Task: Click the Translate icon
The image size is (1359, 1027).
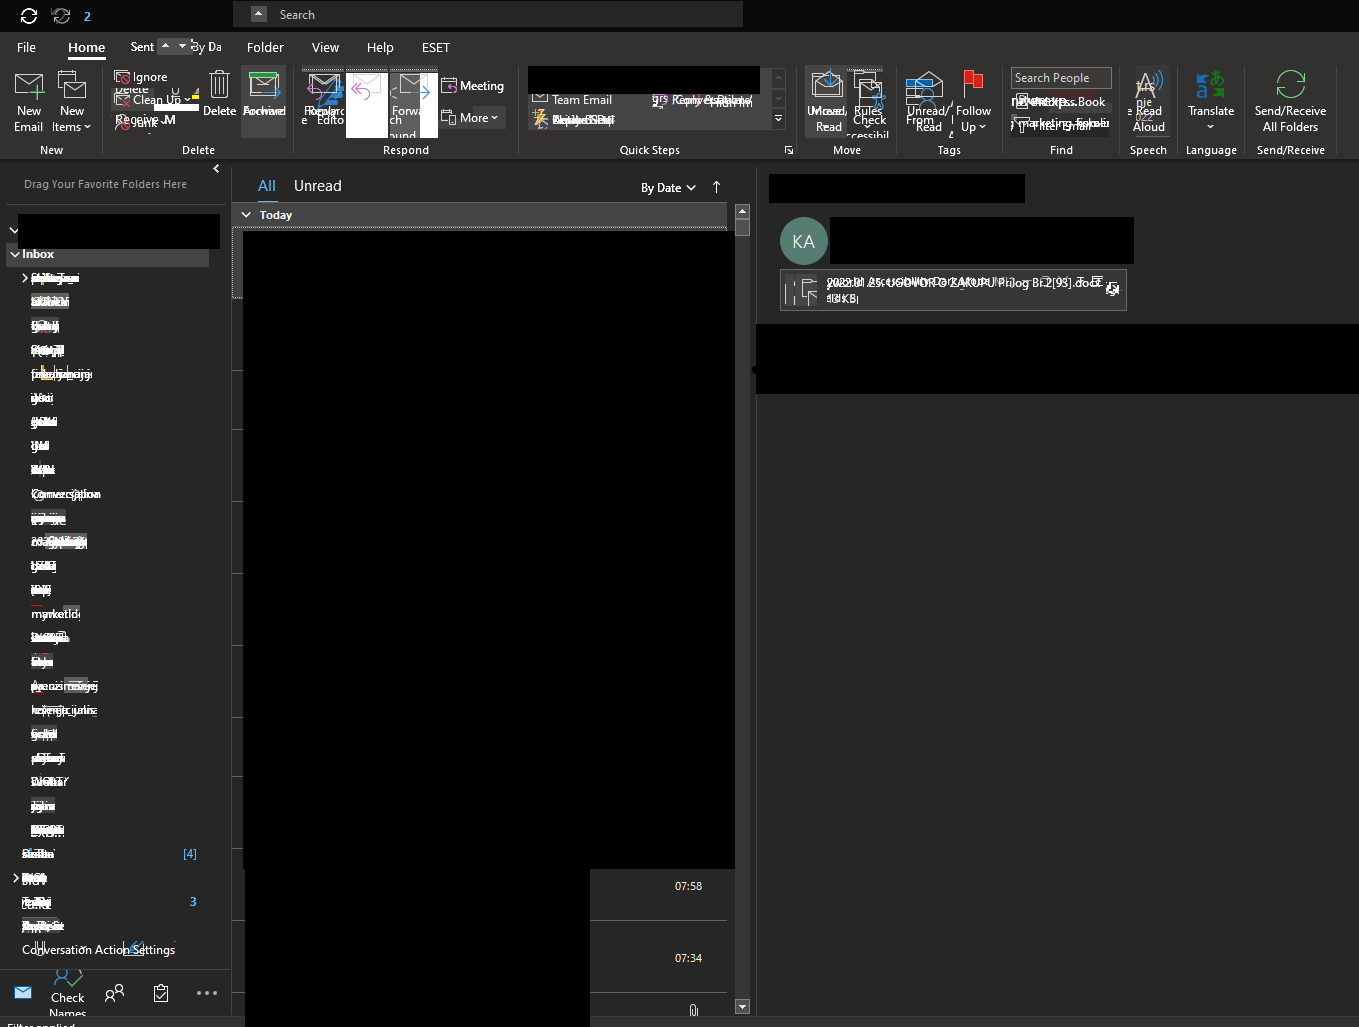Action: pos(1210,101)
